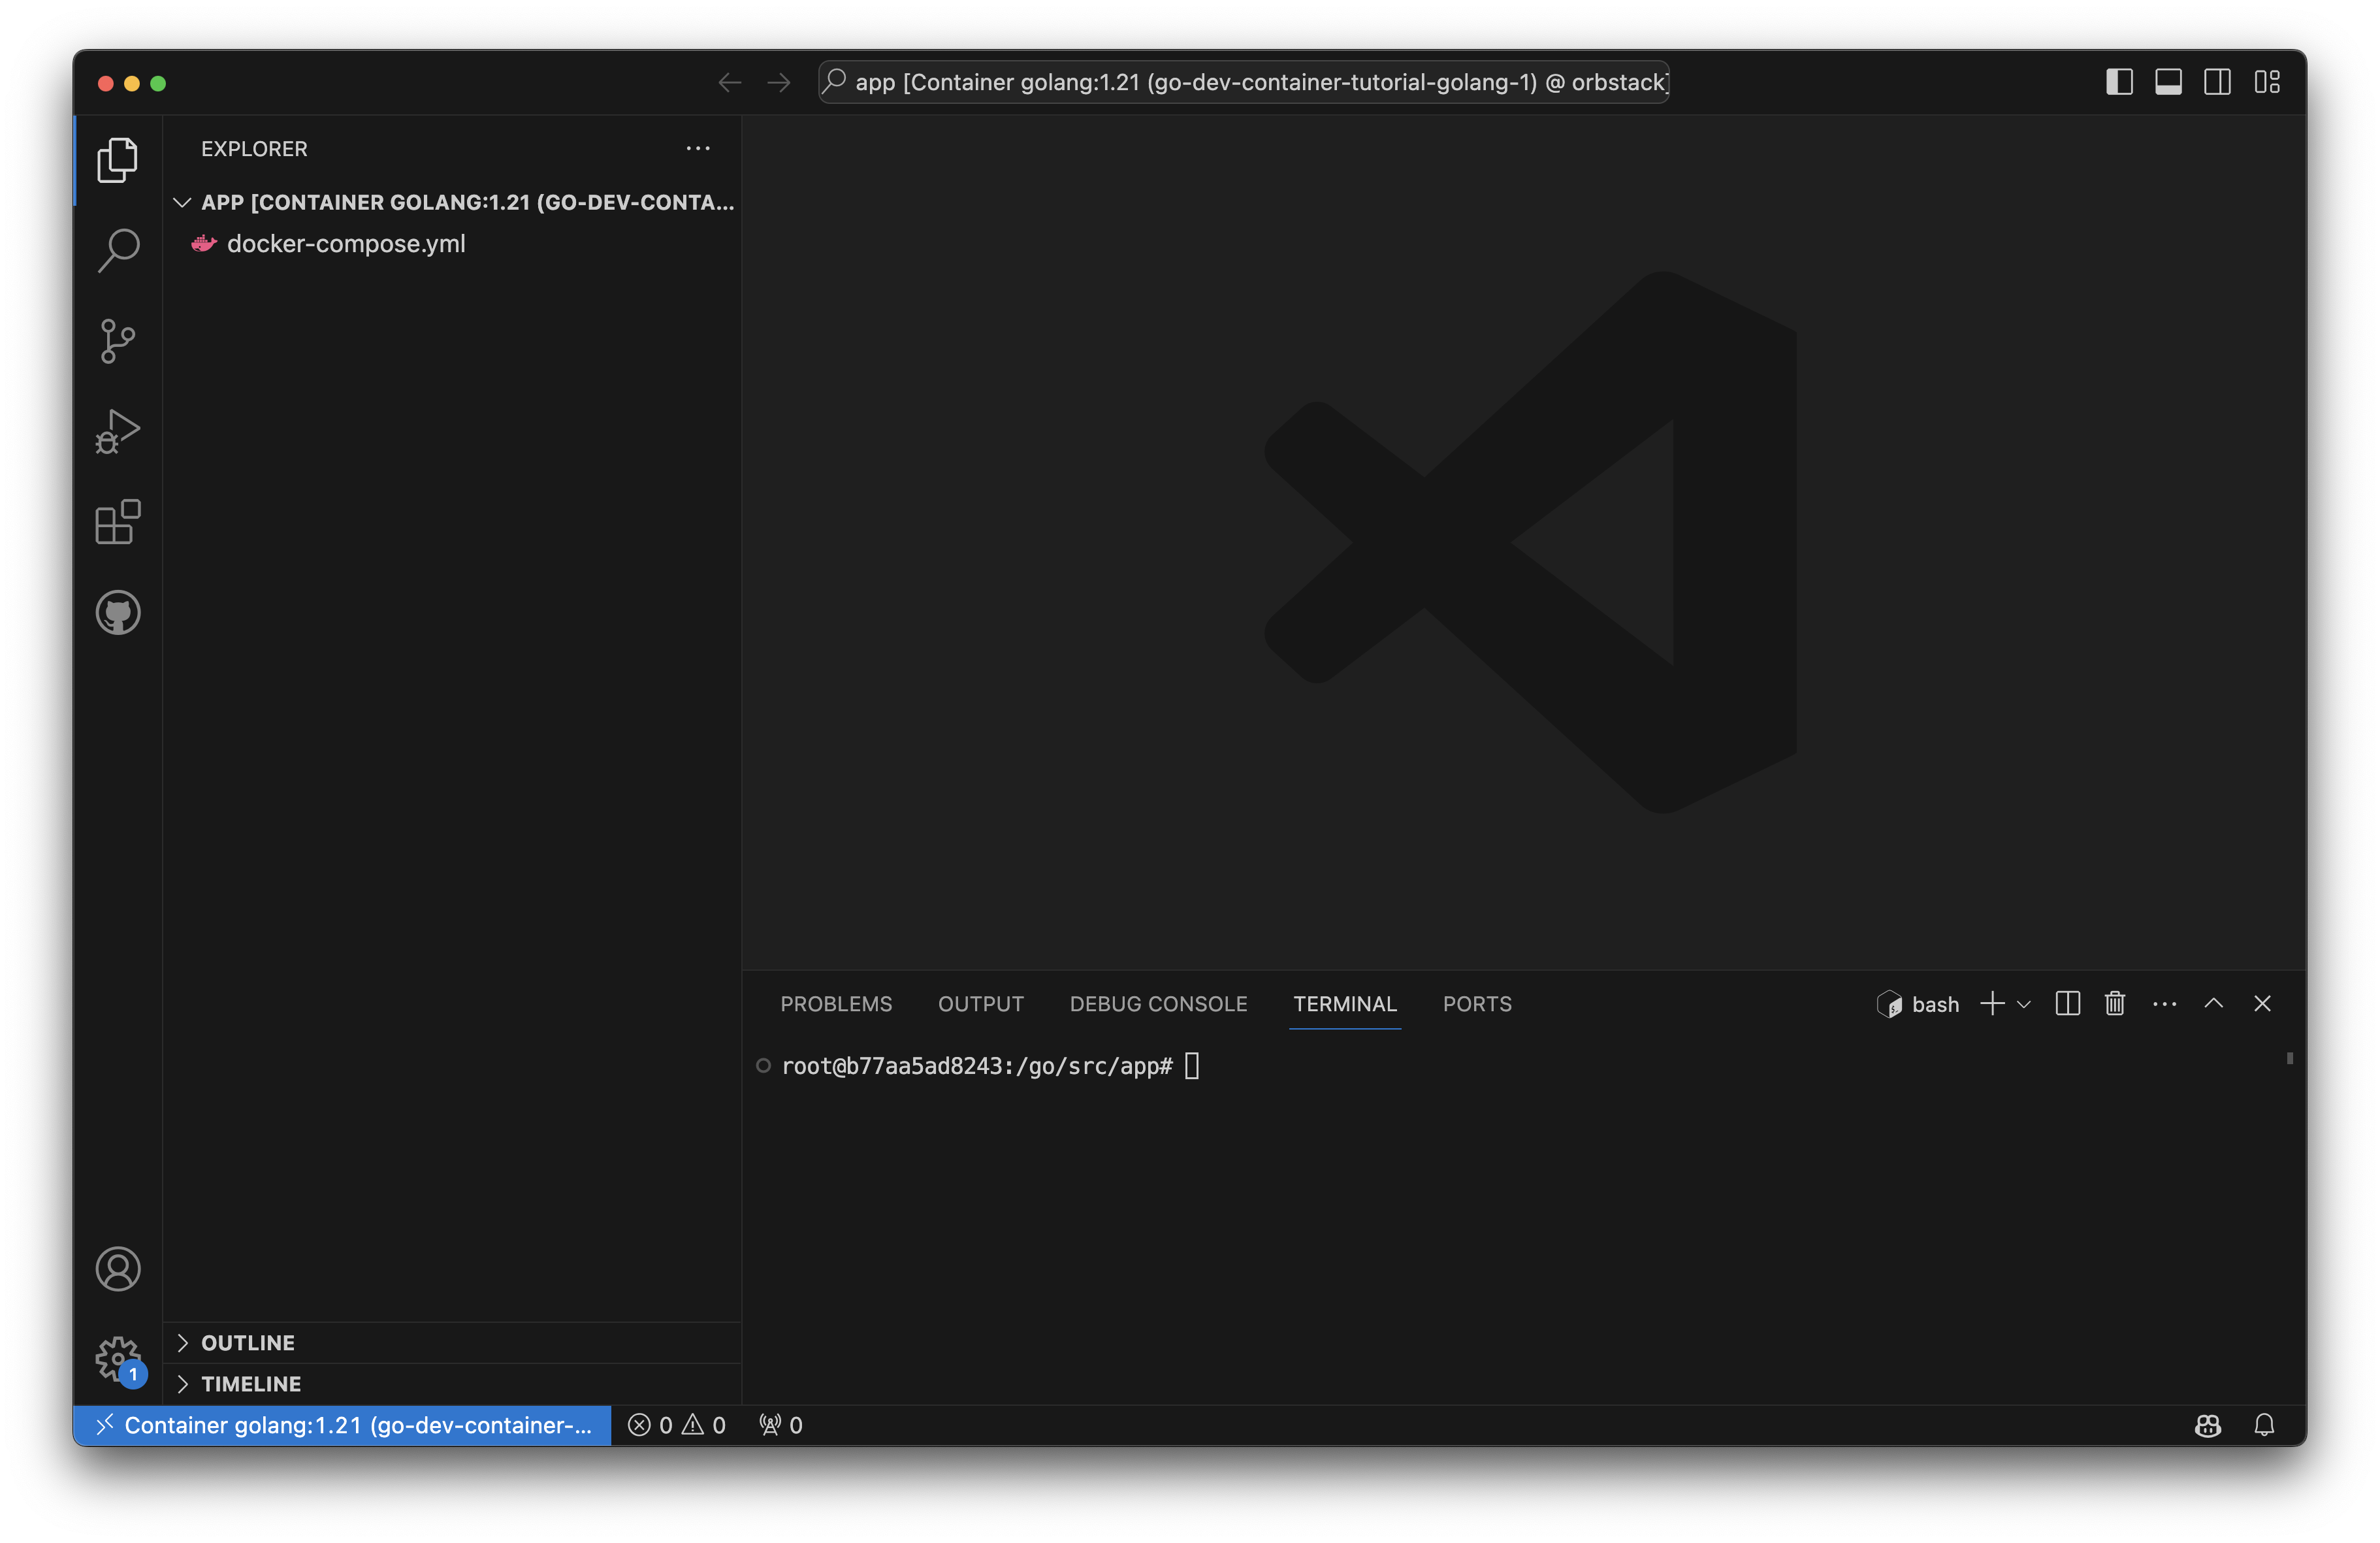The width and height of the screenshot is (2380, 1543).
Task: Focus the terminal prompt line
Action: (990, 1066)
